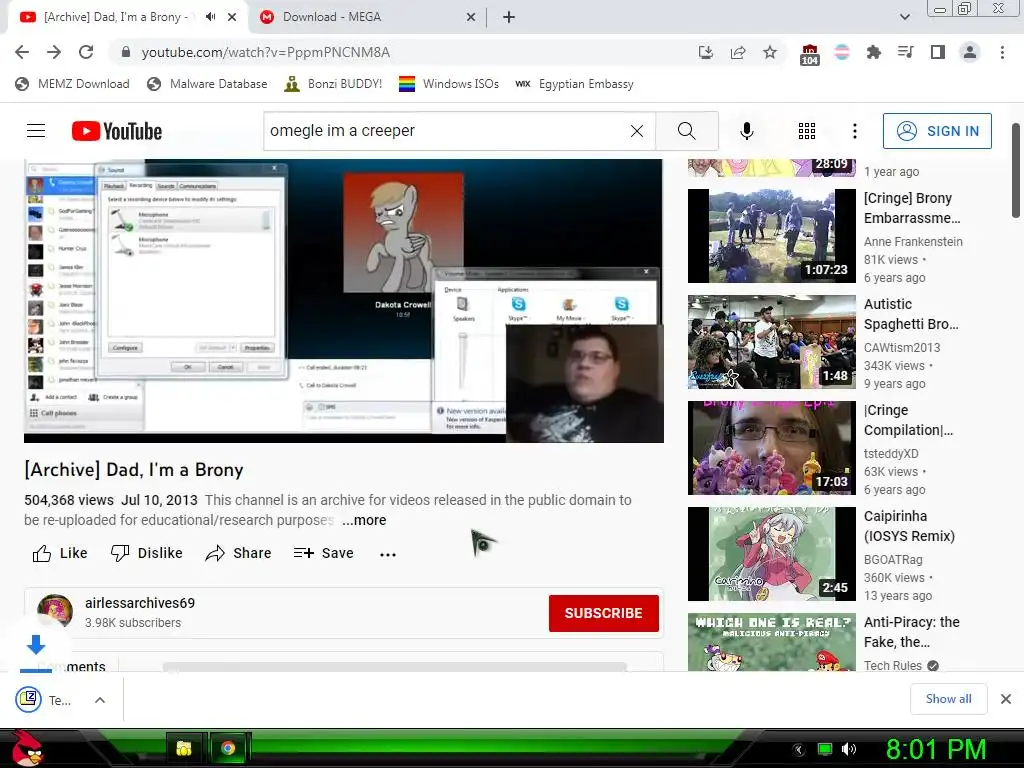This screenshot has width=1024, height=768.
Task: Share this page icon in address bar
Action: [738, 52]
